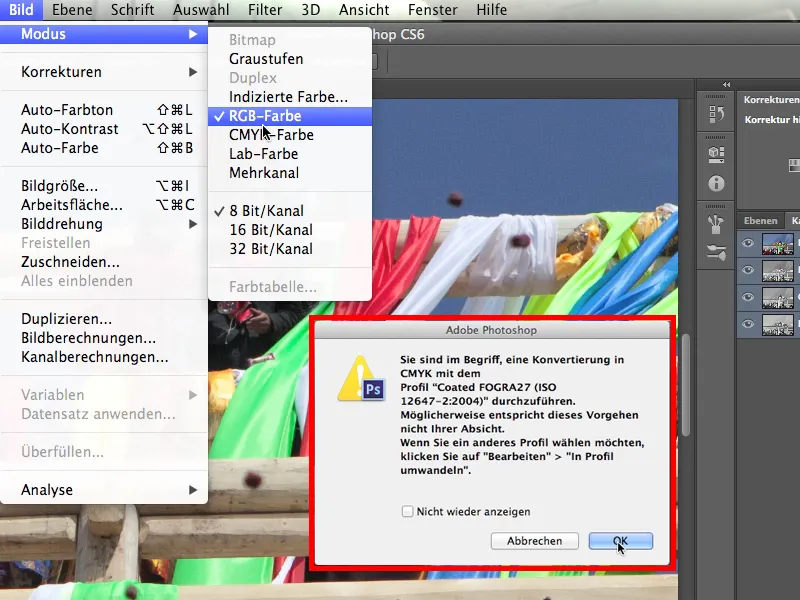Open the Hilfe menu
Viewport: 800px width, 600px height.
(491, 10)
